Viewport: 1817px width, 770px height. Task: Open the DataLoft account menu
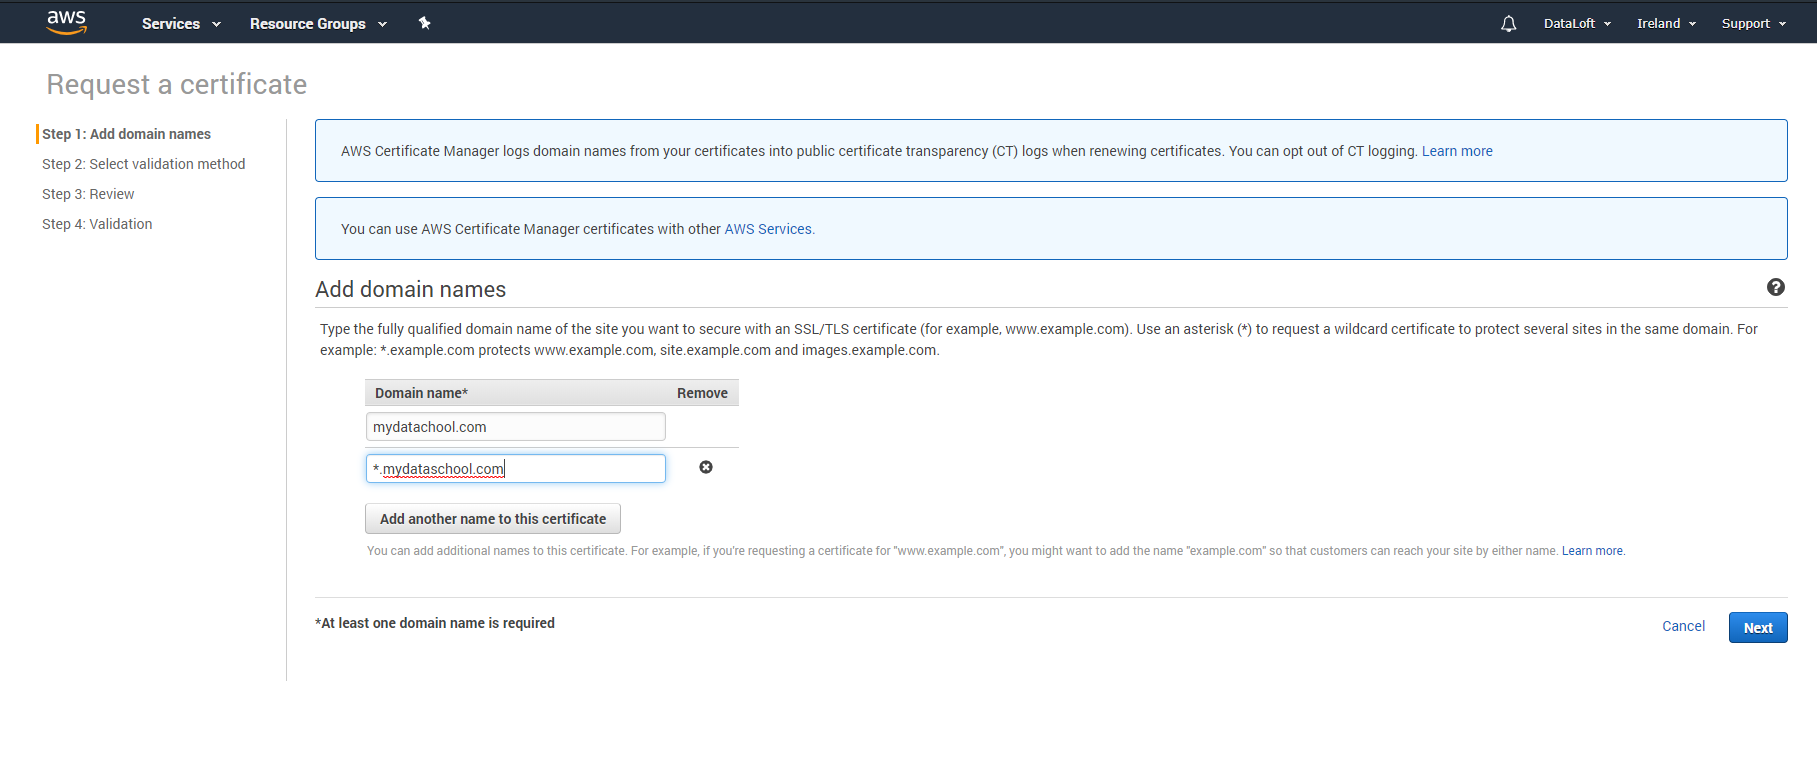(1577, 23)
